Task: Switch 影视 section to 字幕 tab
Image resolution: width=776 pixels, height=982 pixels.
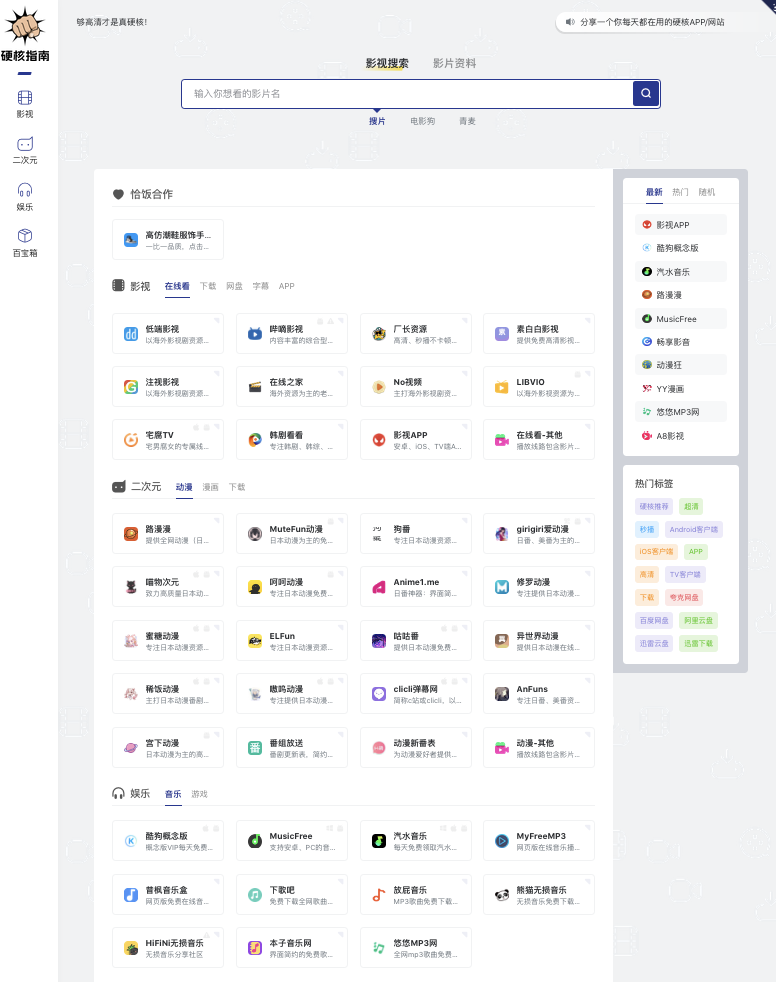Action: tap(261, 286)
